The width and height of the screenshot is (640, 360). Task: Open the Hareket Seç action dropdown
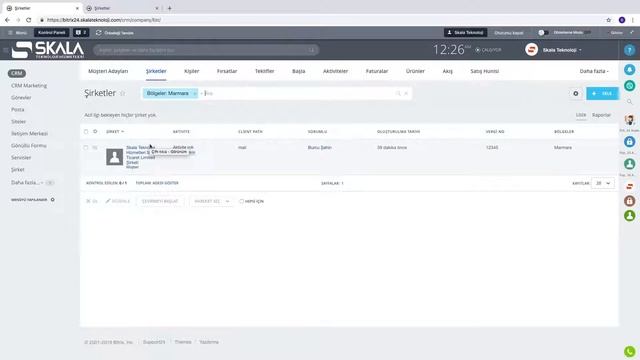pos(211,201)
